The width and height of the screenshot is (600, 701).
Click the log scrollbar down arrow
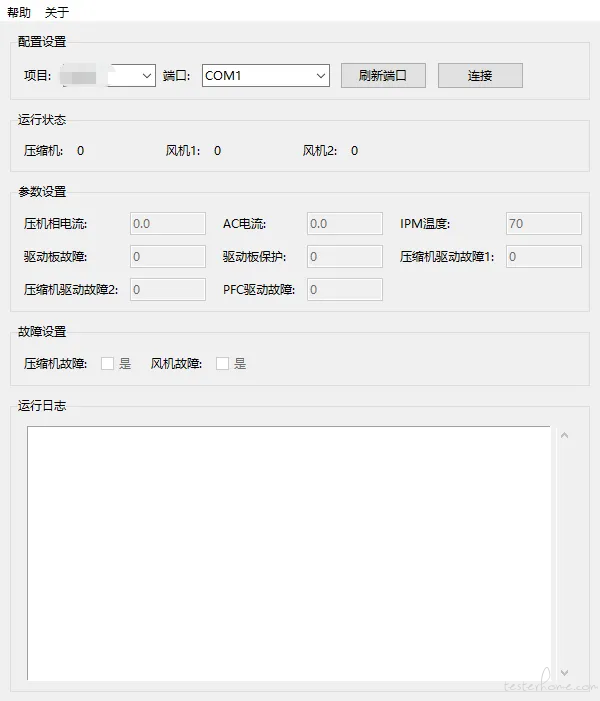point(564,673)
